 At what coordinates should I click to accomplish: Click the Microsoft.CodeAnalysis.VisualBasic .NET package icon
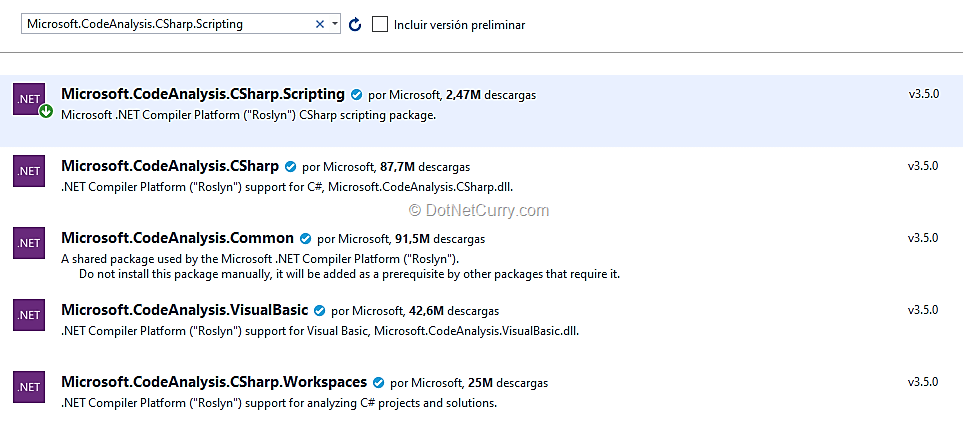point(29,314)
